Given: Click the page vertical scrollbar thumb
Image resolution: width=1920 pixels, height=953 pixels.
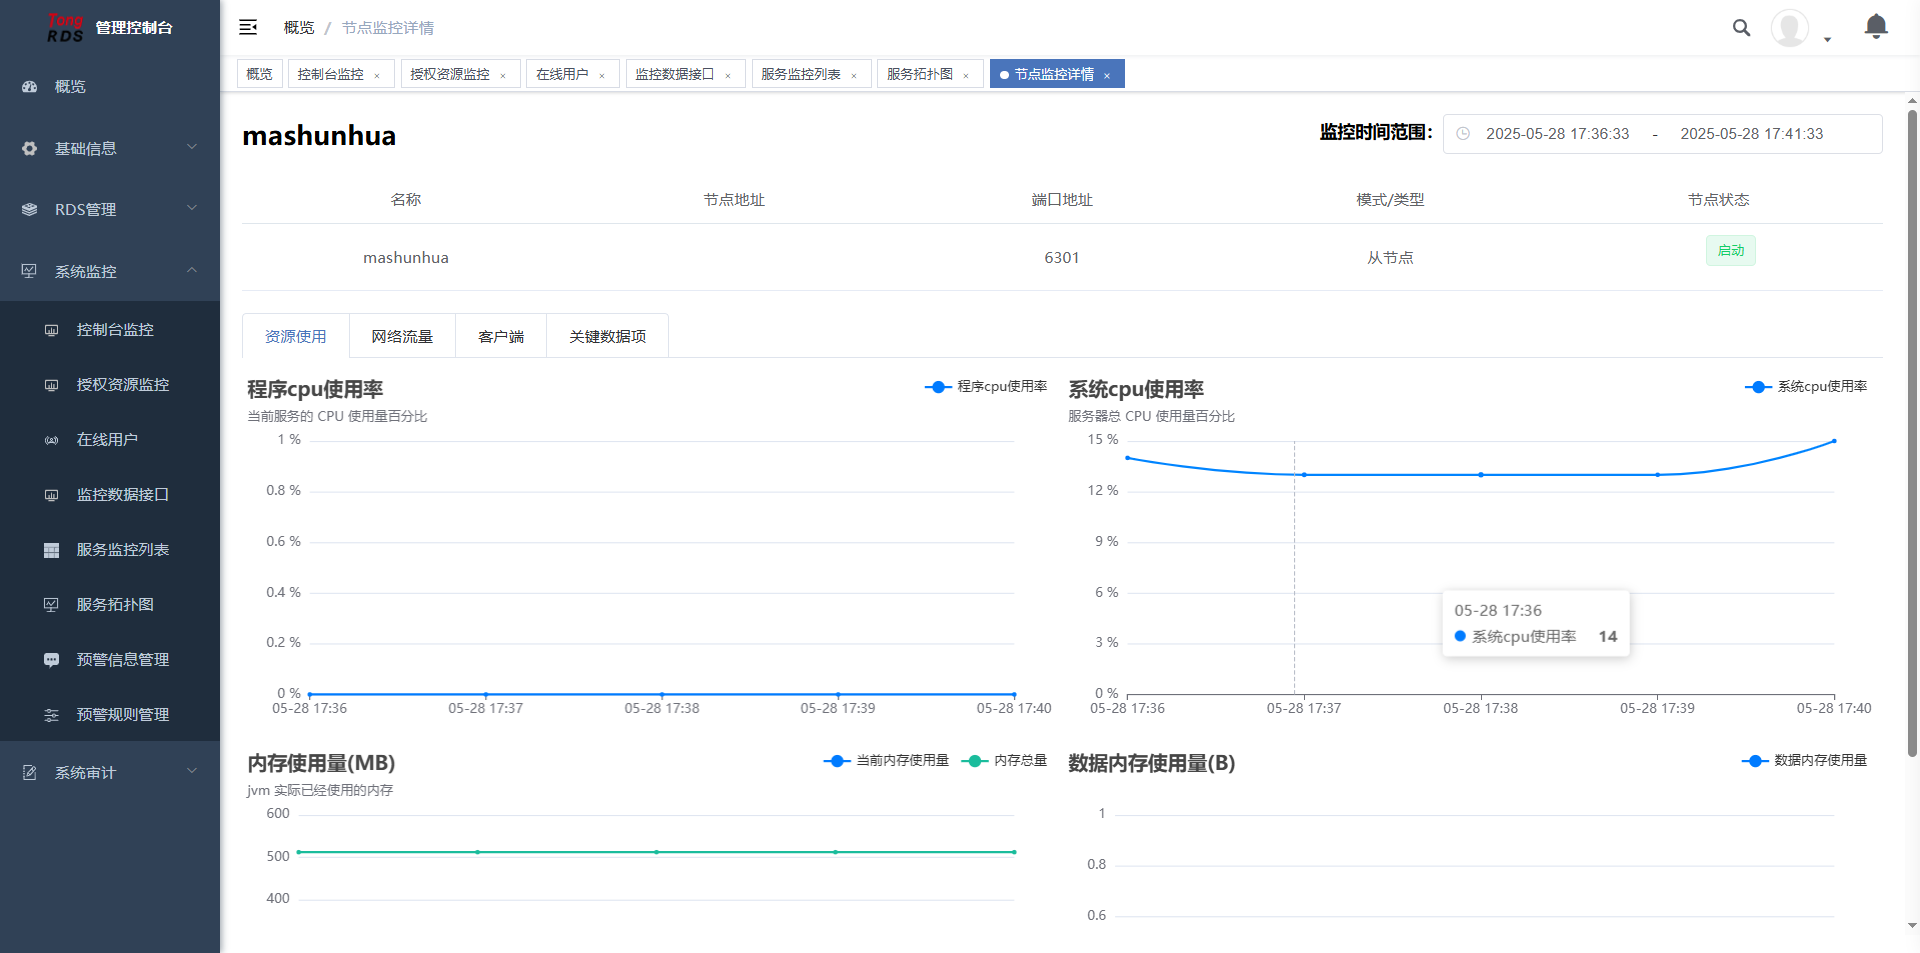Looking at the screenshot, I should (1912, 433).
